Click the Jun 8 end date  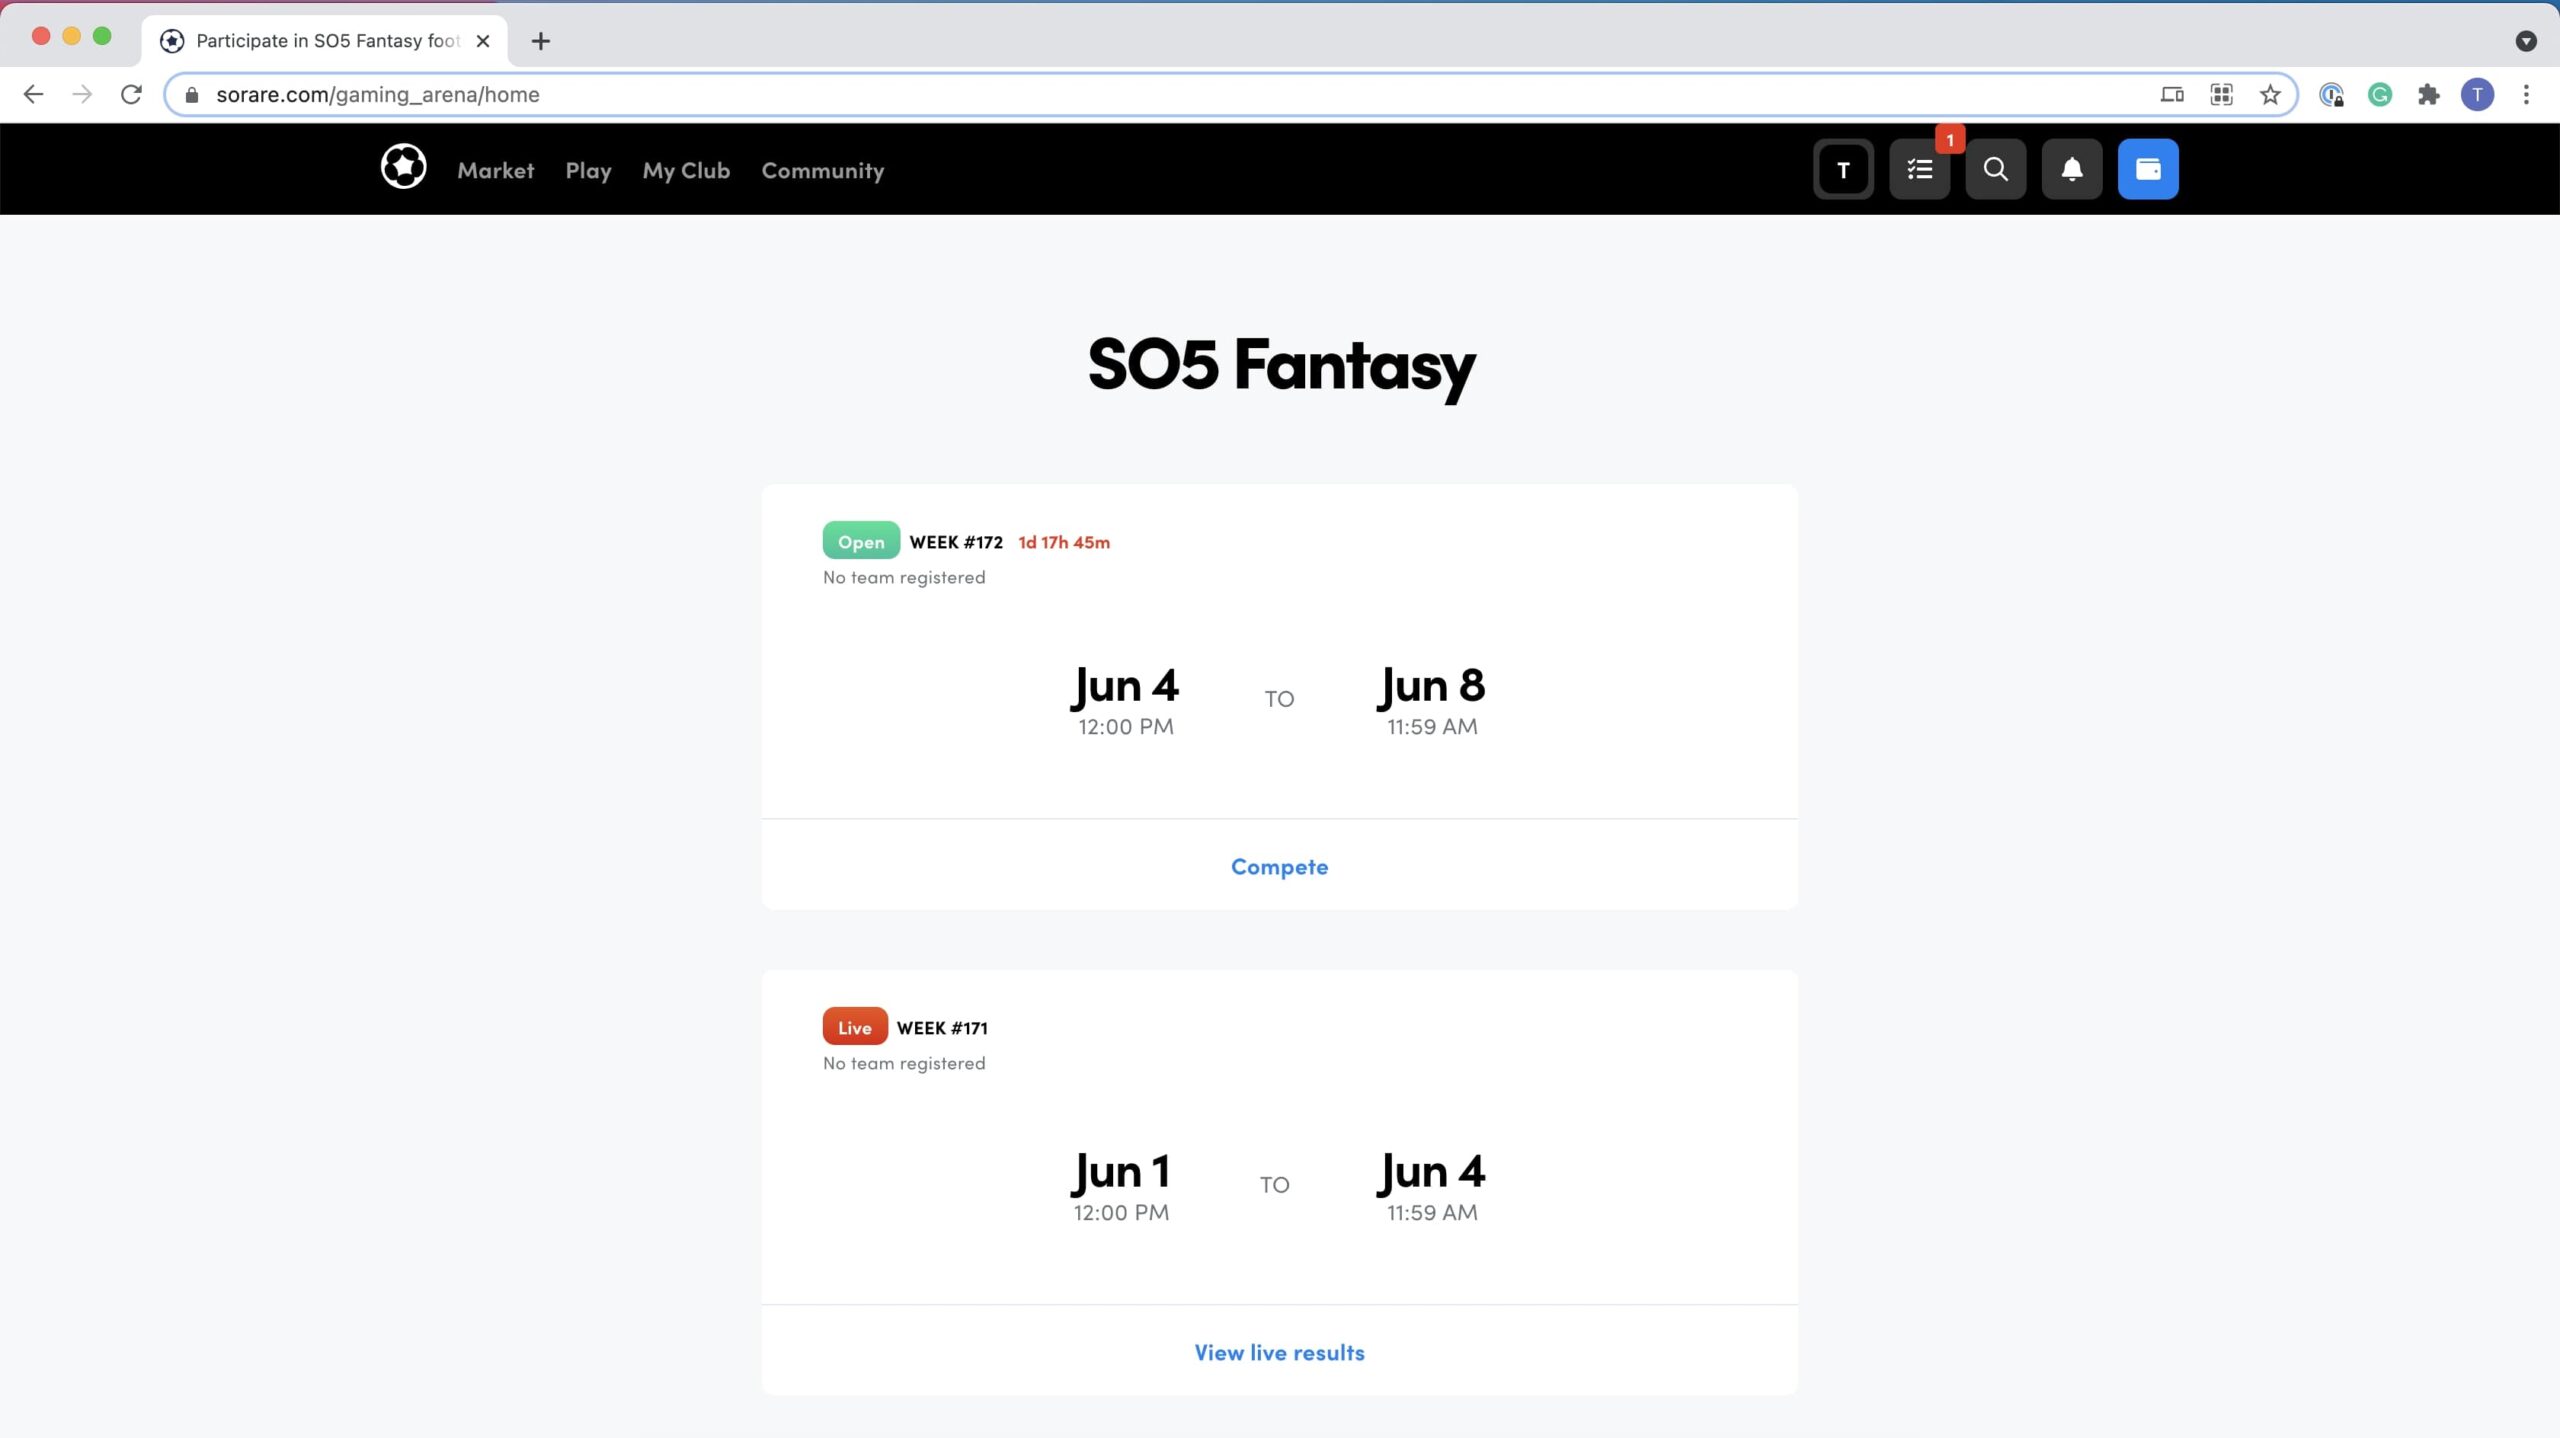[1431, 686]
